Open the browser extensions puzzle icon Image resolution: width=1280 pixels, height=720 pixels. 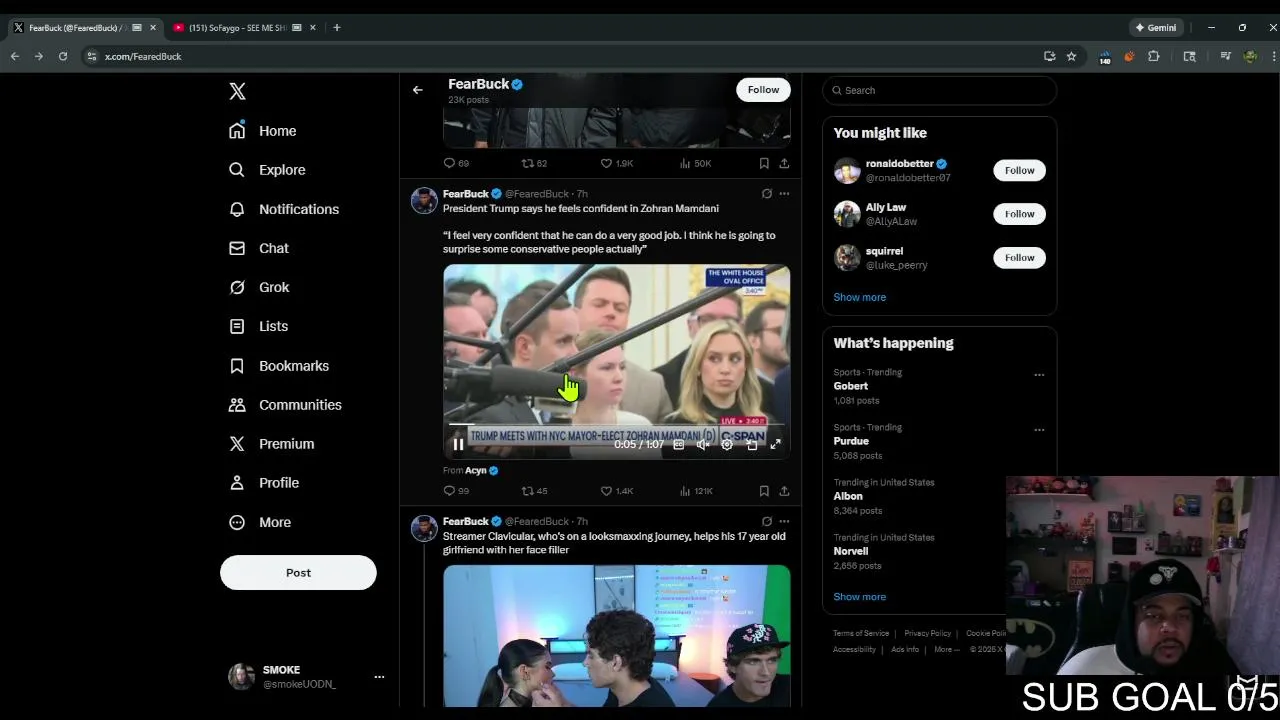pos(1154,57)
